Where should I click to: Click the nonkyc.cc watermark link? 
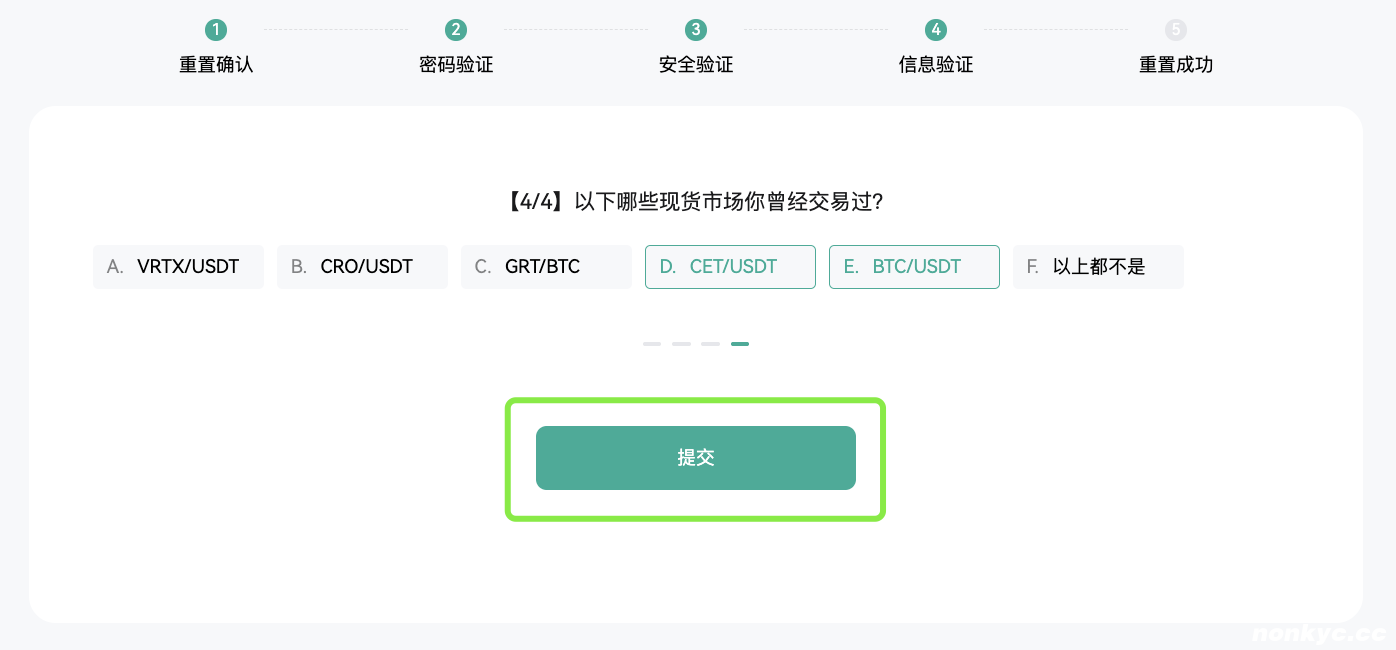tap(1318, 634)
